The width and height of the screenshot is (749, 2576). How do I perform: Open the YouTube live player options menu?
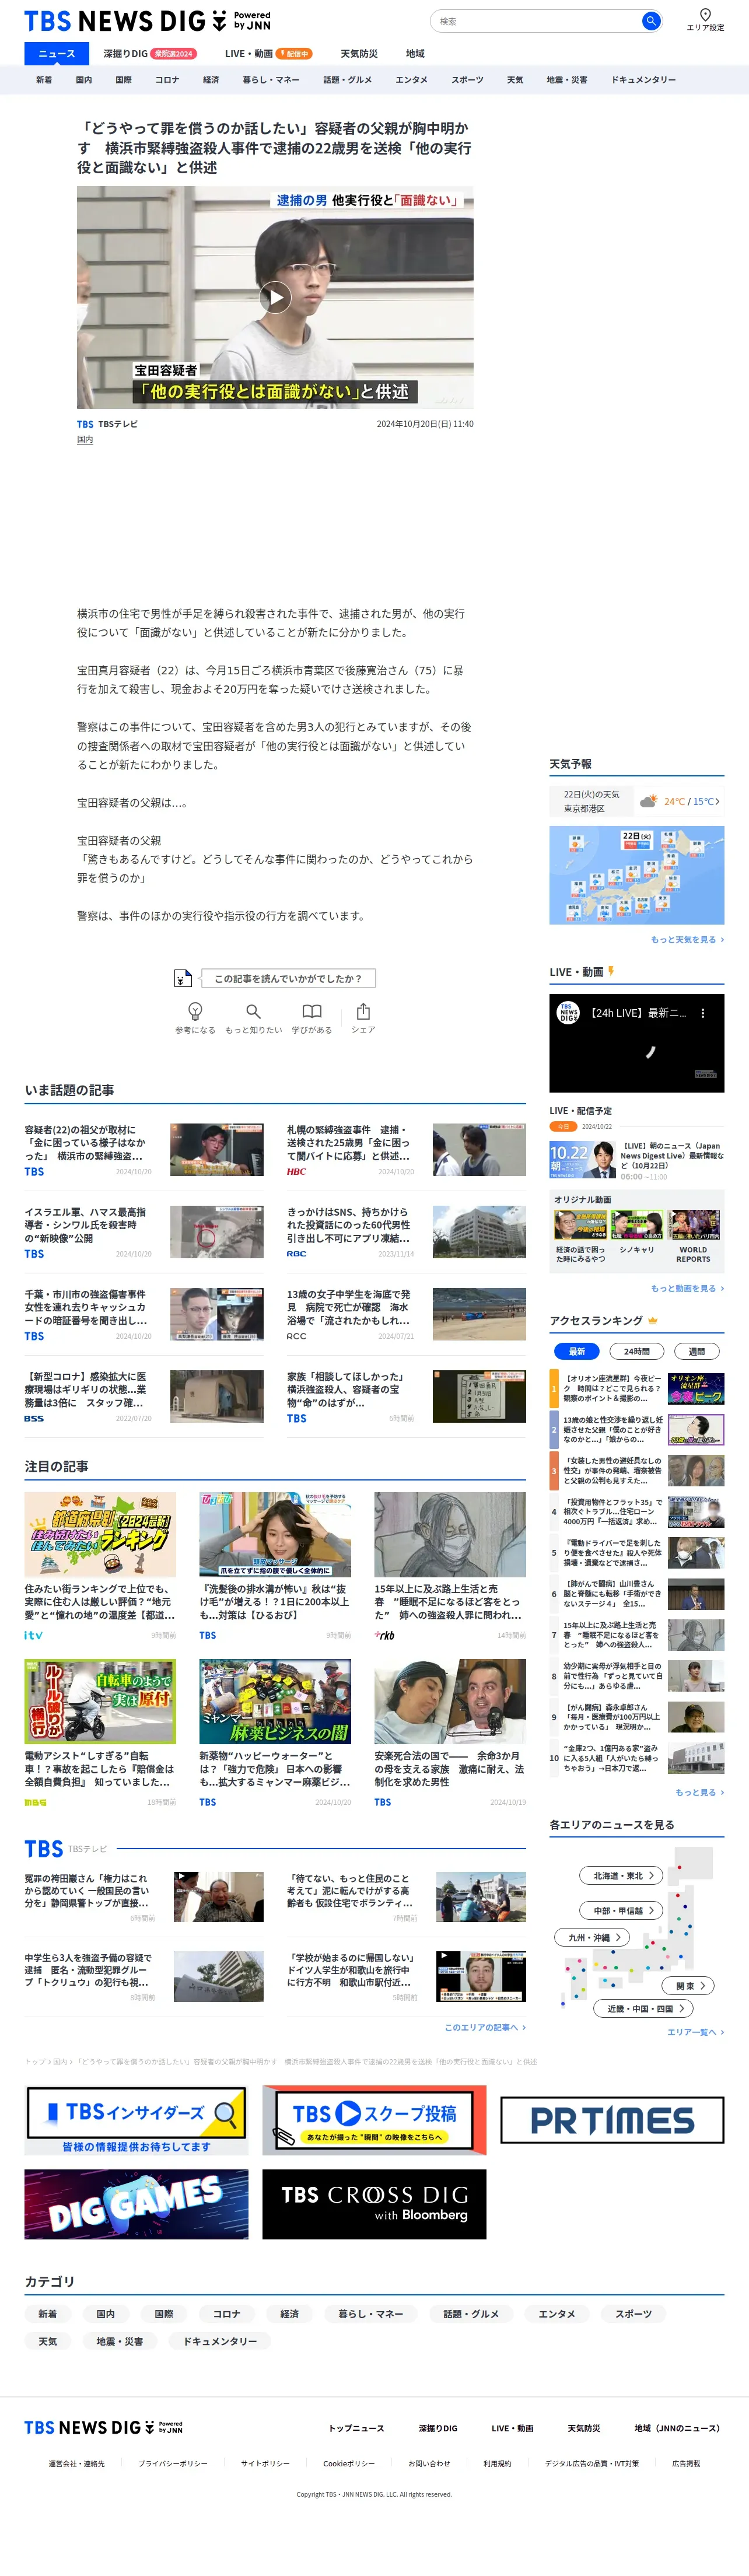[x=703, y=1013]
